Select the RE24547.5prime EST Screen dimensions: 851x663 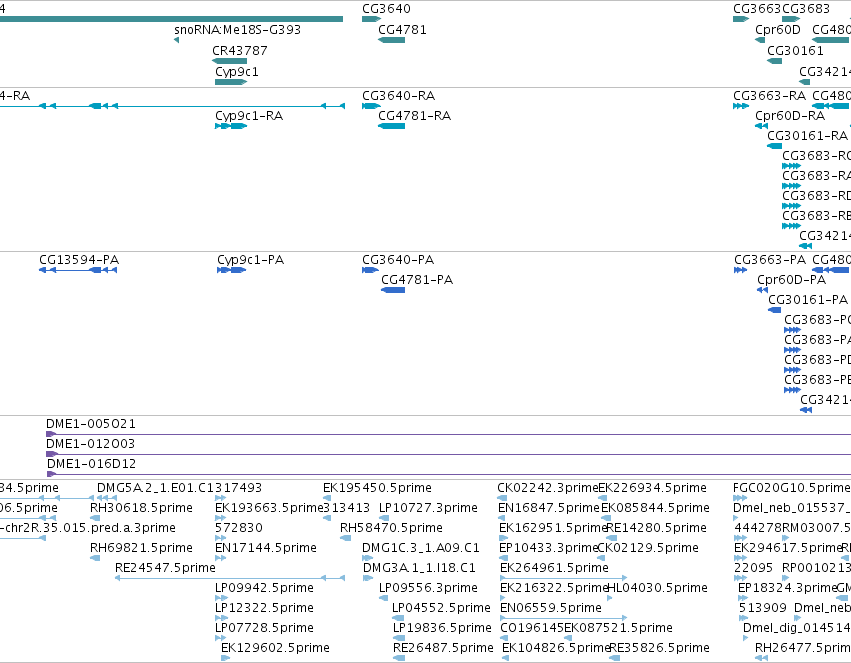tap(230, 578)
